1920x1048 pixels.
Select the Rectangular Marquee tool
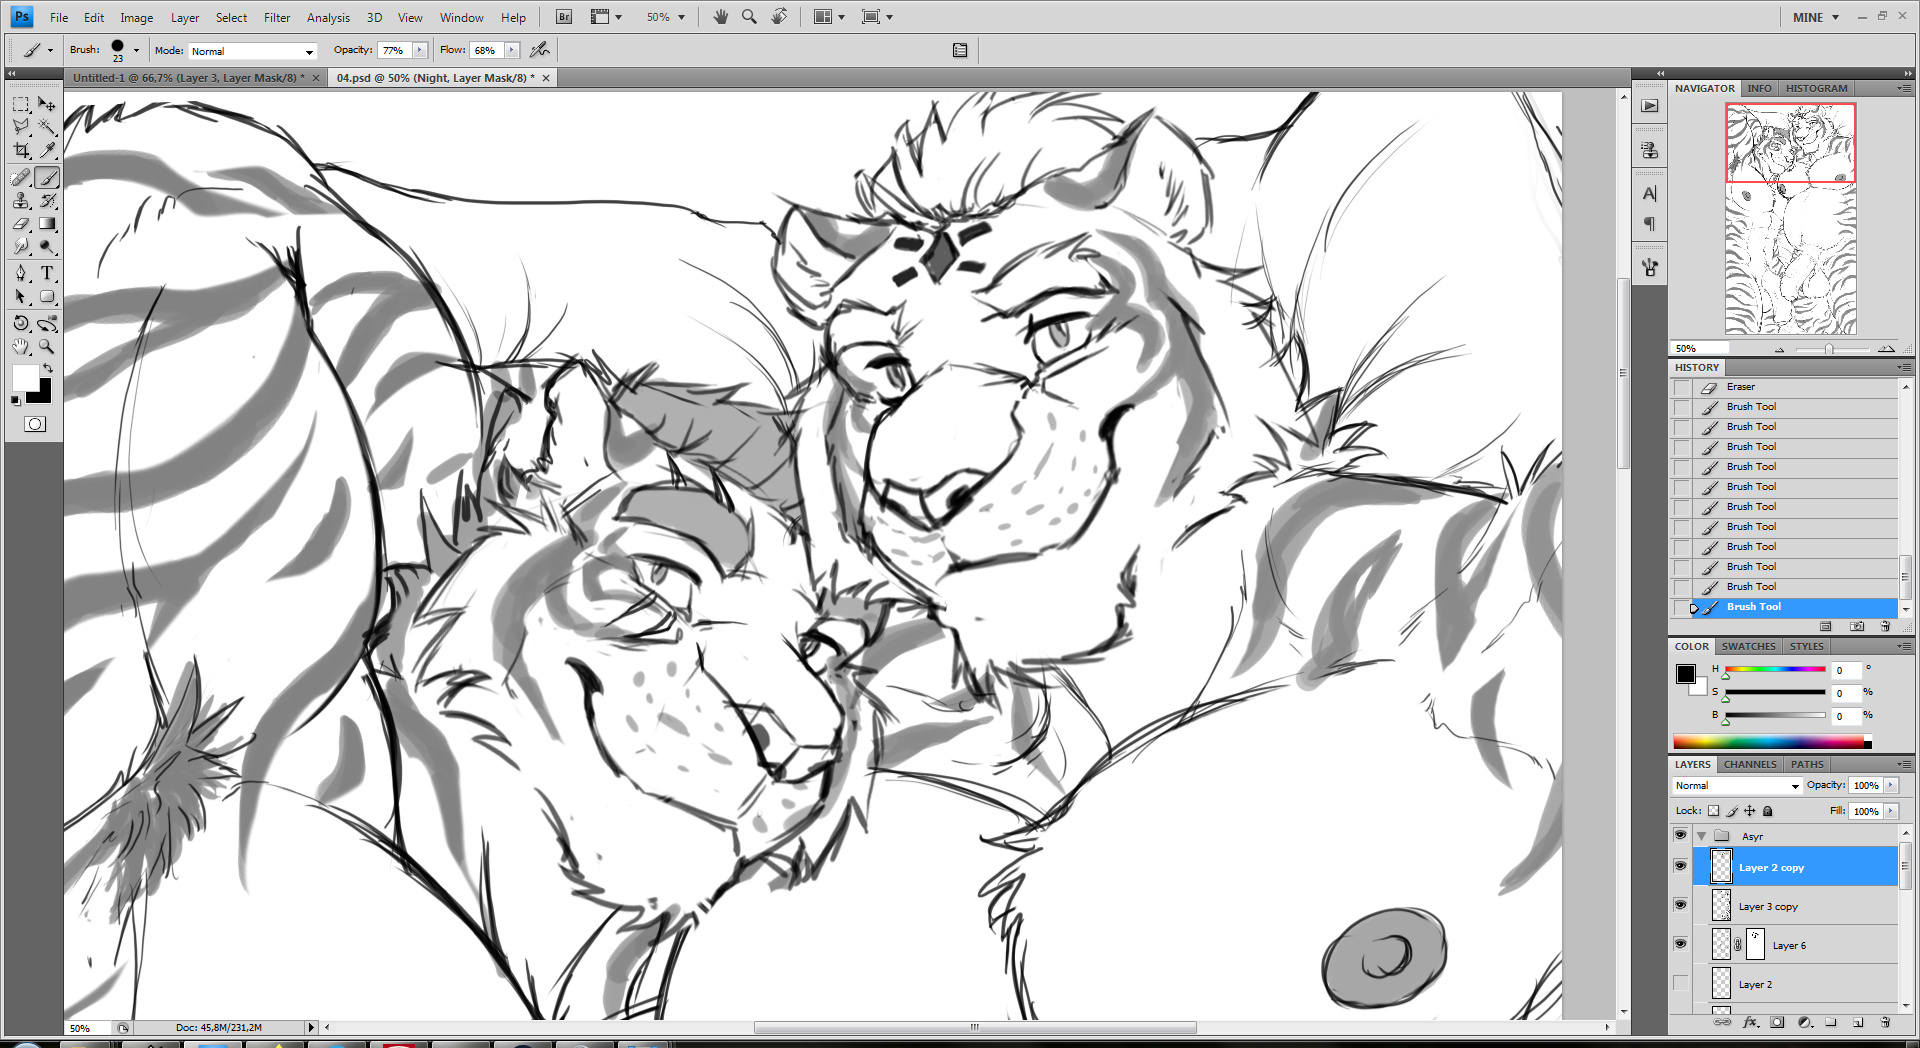pyautogui.click(x=21, y=104)
